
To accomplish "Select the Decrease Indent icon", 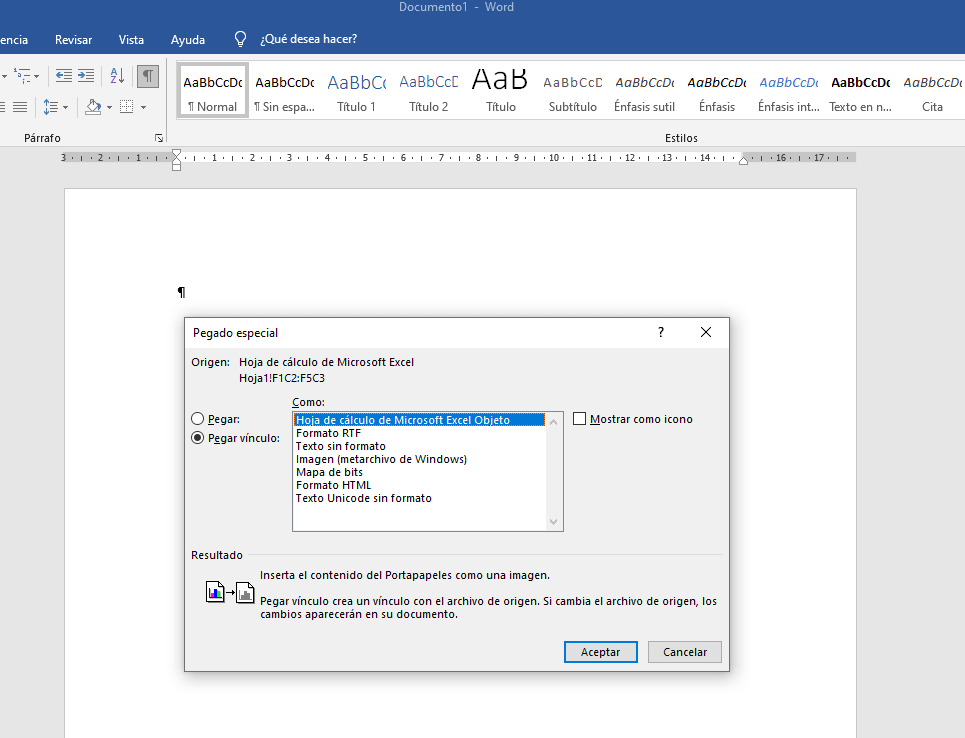I will (x=64, y=75).
